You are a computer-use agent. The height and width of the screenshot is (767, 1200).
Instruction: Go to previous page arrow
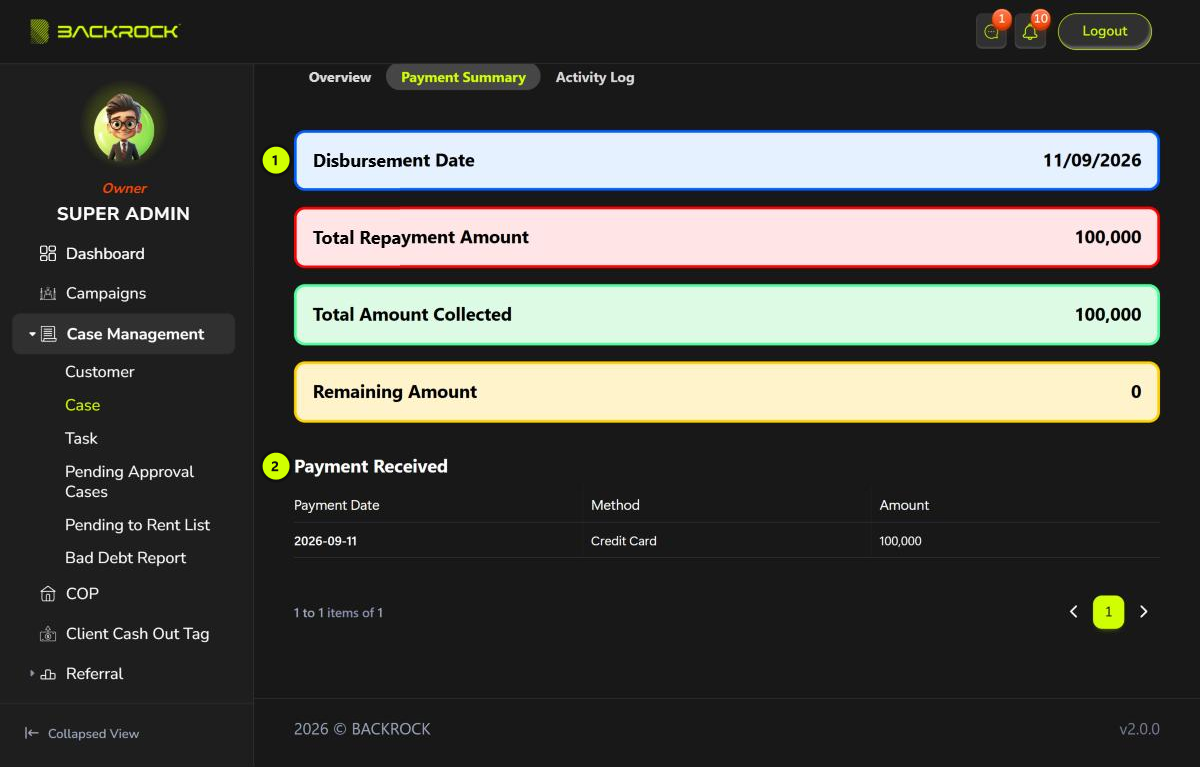(x=1074, y=612)
